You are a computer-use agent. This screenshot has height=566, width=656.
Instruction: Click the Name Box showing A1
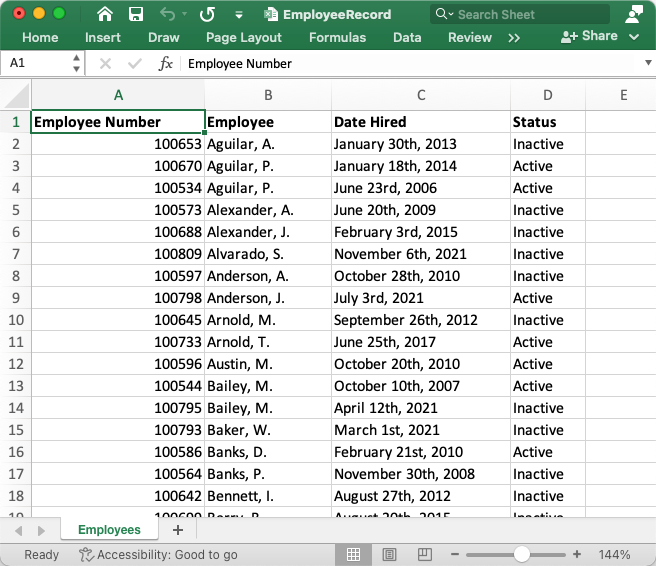coord(35,63)
